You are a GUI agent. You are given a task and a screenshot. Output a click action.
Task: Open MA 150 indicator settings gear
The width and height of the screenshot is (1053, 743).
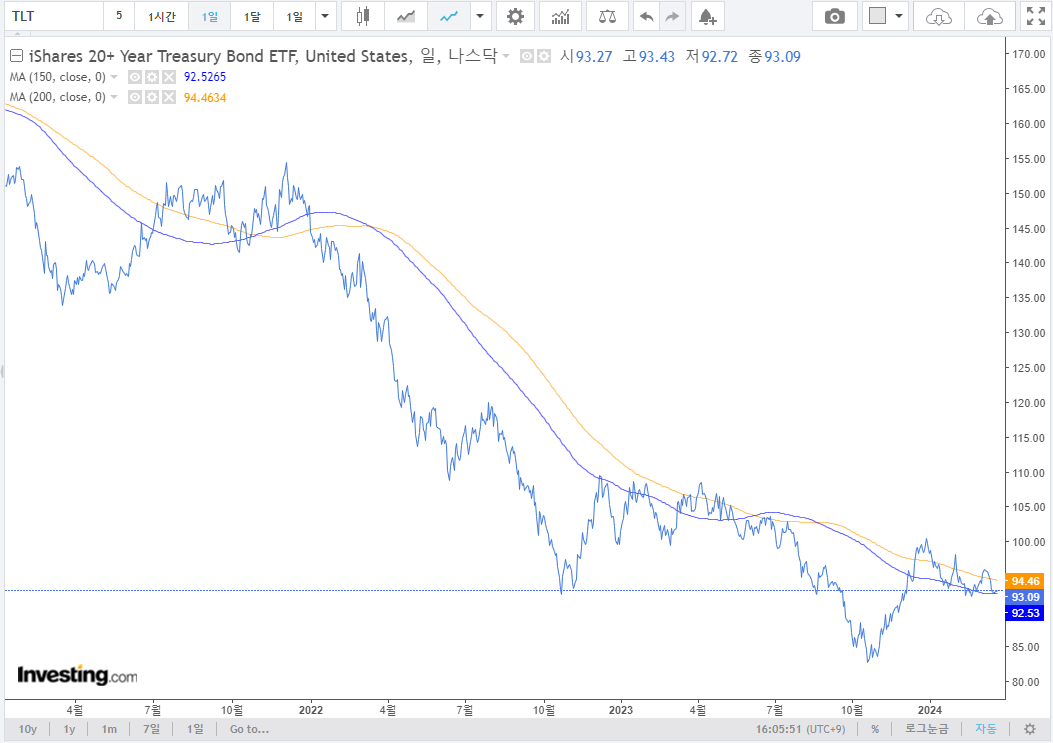click(152, 77)
